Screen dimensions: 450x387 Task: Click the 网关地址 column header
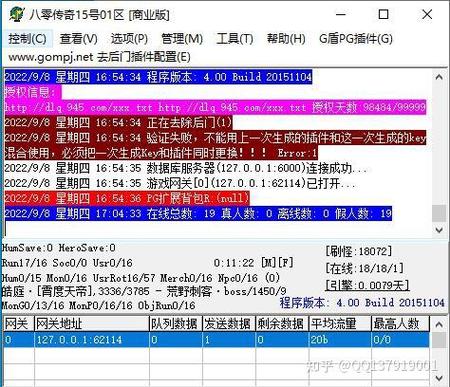pyautogui.click(x=92, y=324)
